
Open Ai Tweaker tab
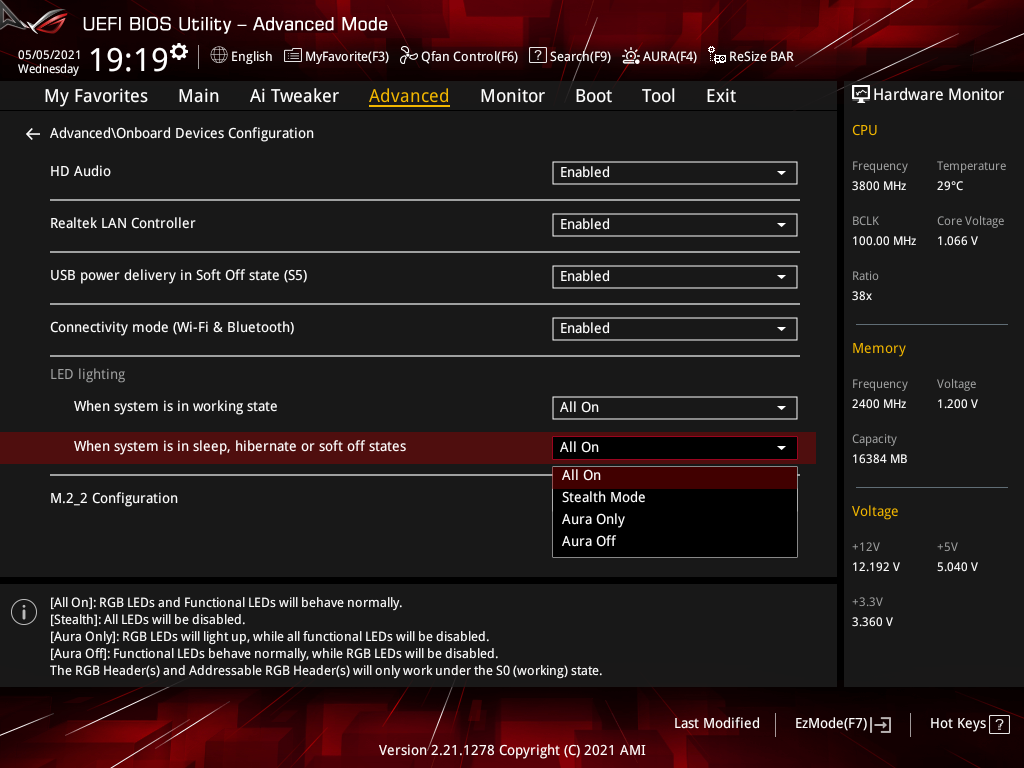coord(294,96)
